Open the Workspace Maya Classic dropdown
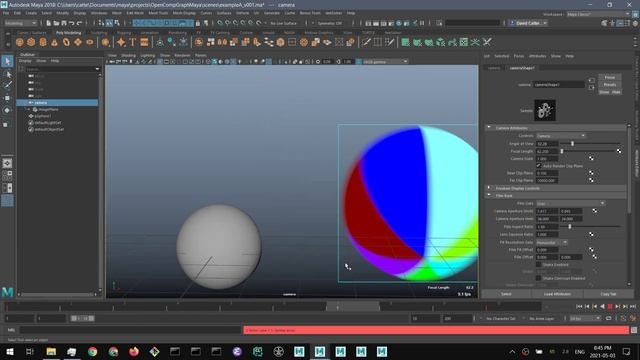Viewport: 640px width, 360px height. (x=599, y=14)
